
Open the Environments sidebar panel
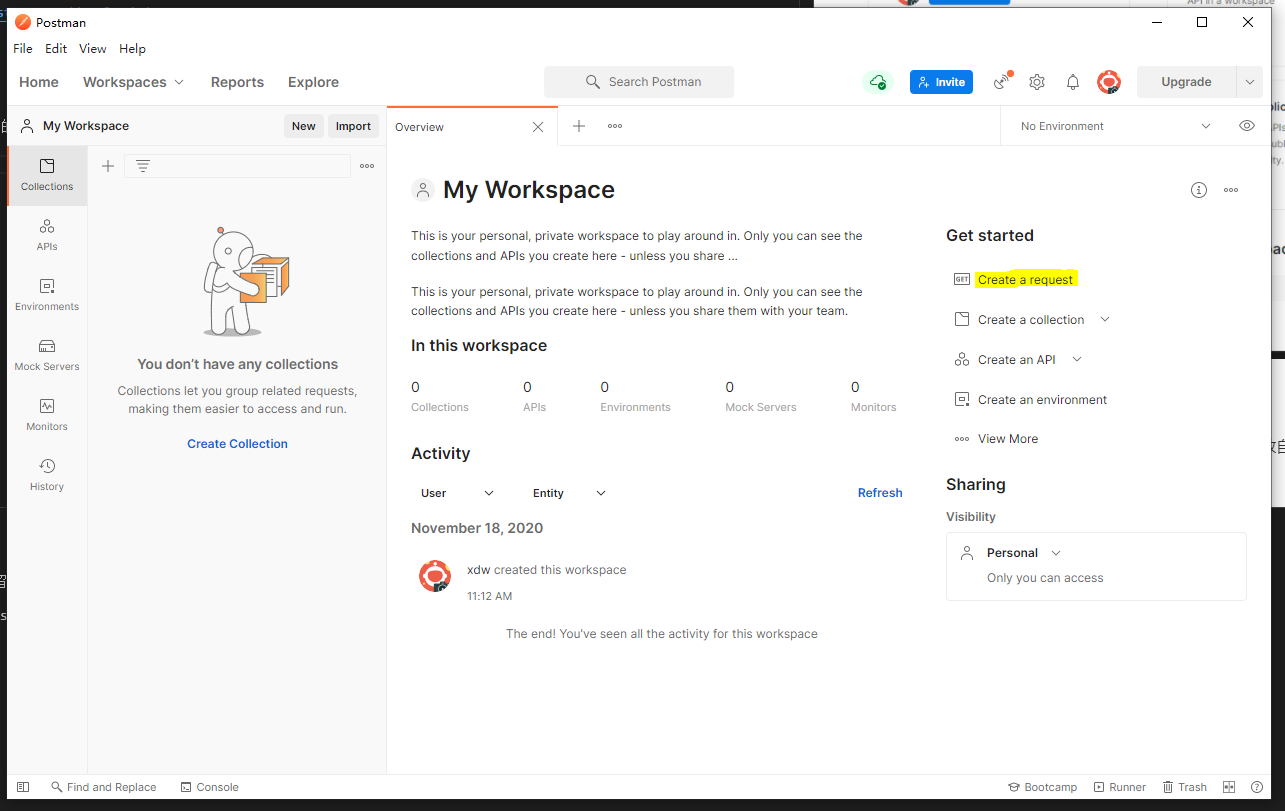[47, 294]
